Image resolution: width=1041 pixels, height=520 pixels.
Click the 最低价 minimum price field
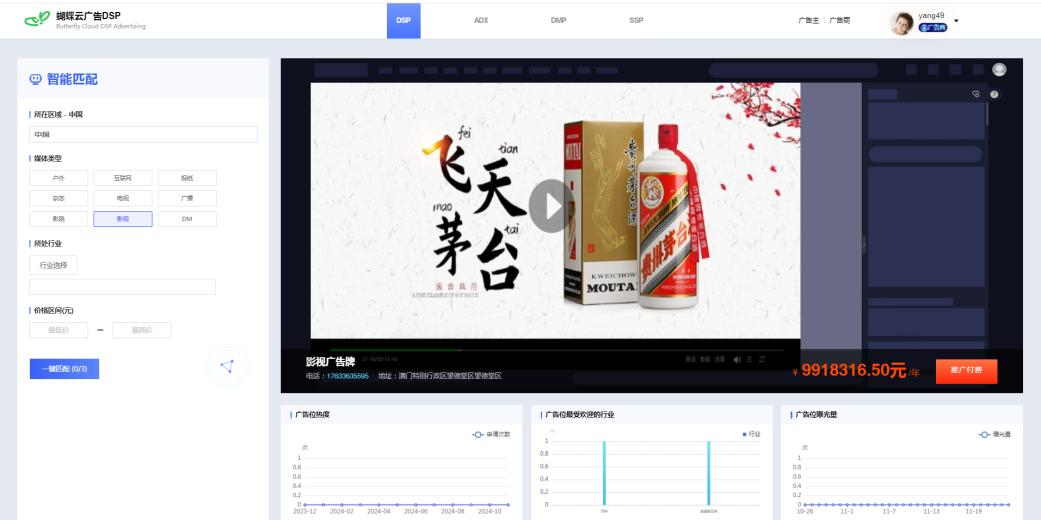[x=58, y=330]
